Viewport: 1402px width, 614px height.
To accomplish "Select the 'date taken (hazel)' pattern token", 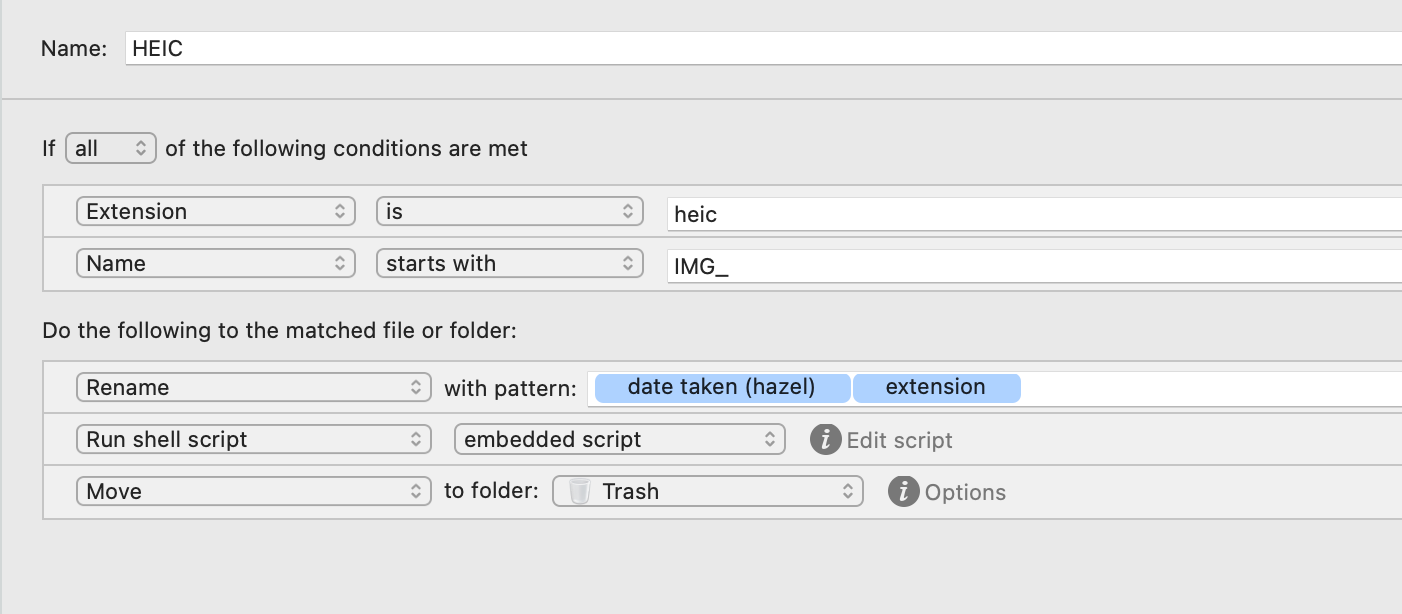I will [722, 388].
